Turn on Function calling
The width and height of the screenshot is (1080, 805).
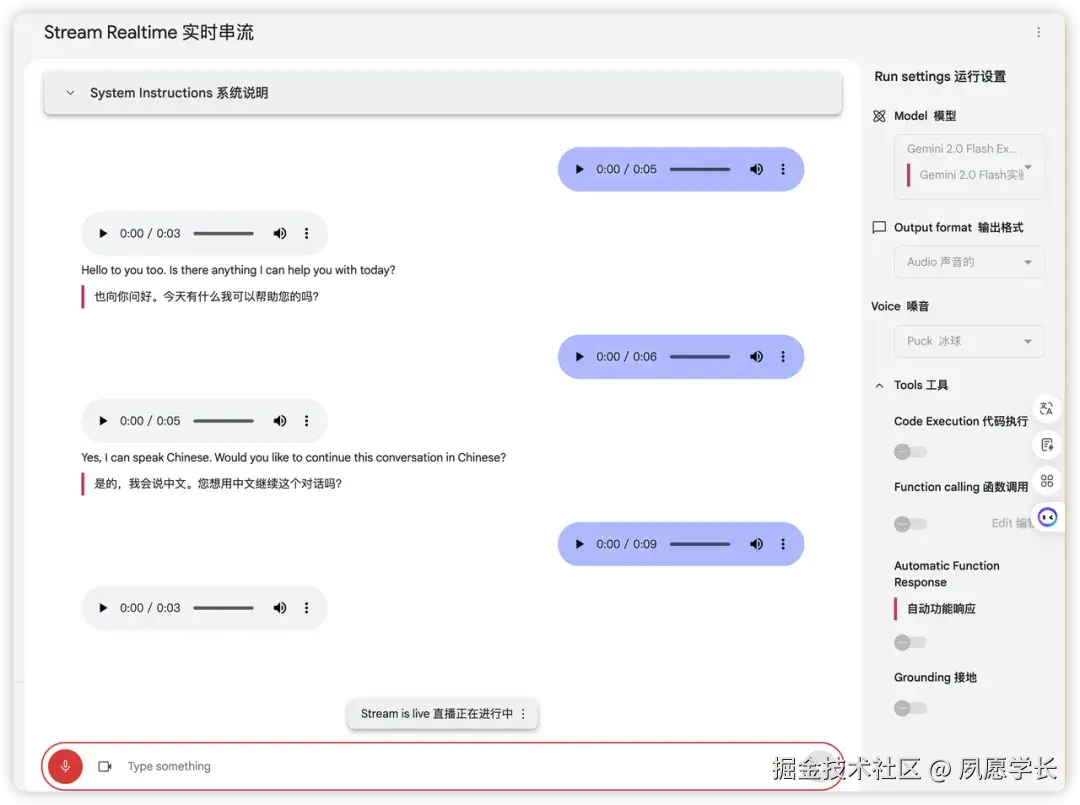[x=909, y=523]
